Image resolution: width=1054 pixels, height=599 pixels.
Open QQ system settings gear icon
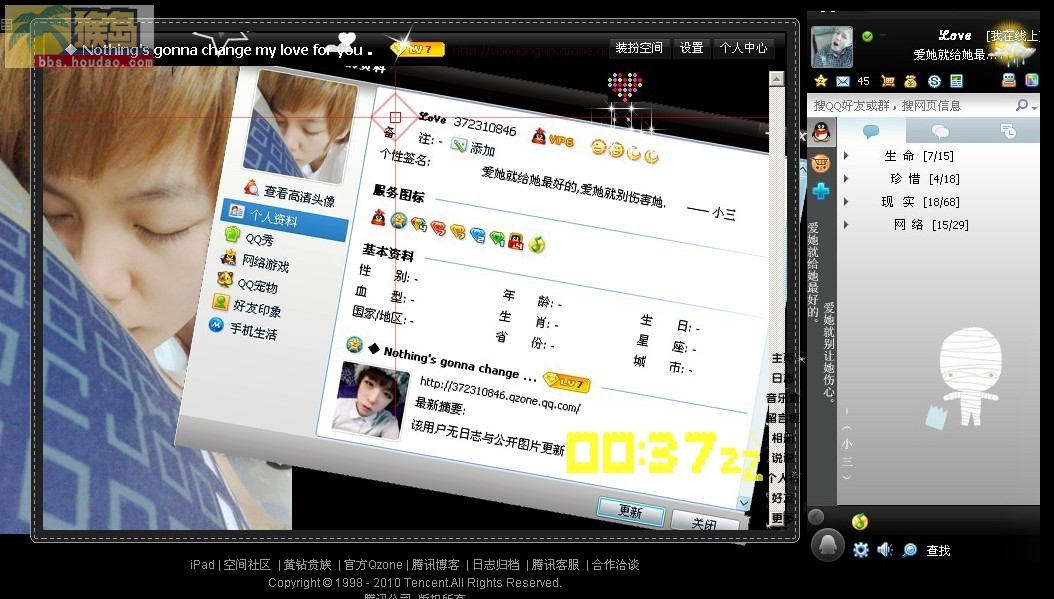(860, 550)
